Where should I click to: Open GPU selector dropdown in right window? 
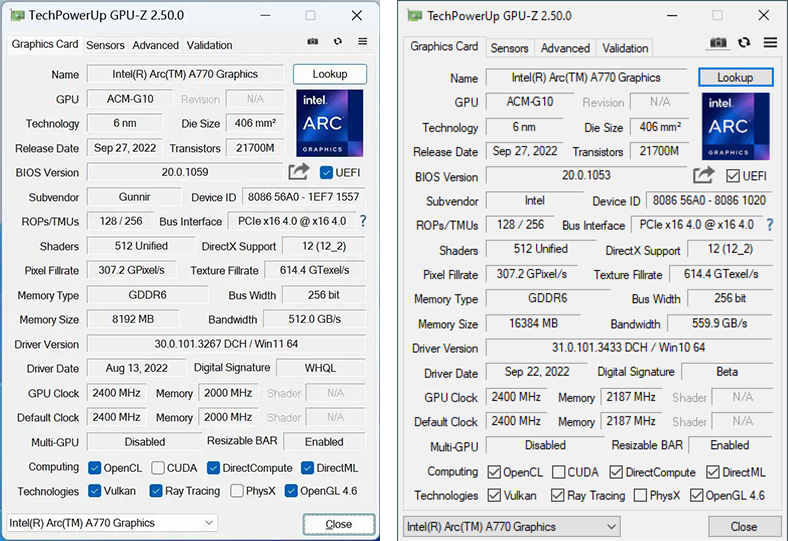click(x=512, y=526)
